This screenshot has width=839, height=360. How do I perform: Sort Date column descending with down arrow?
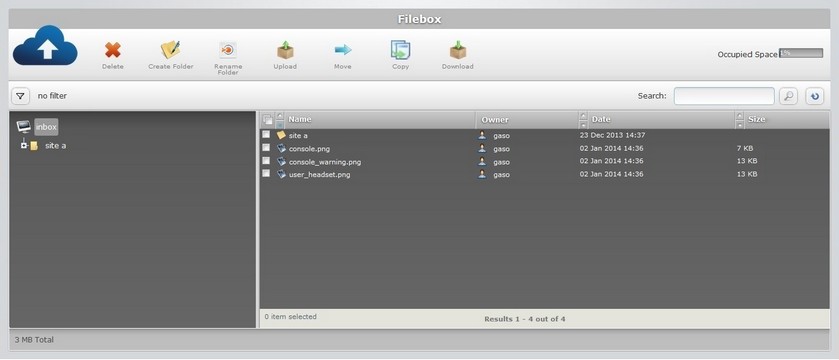583,125
